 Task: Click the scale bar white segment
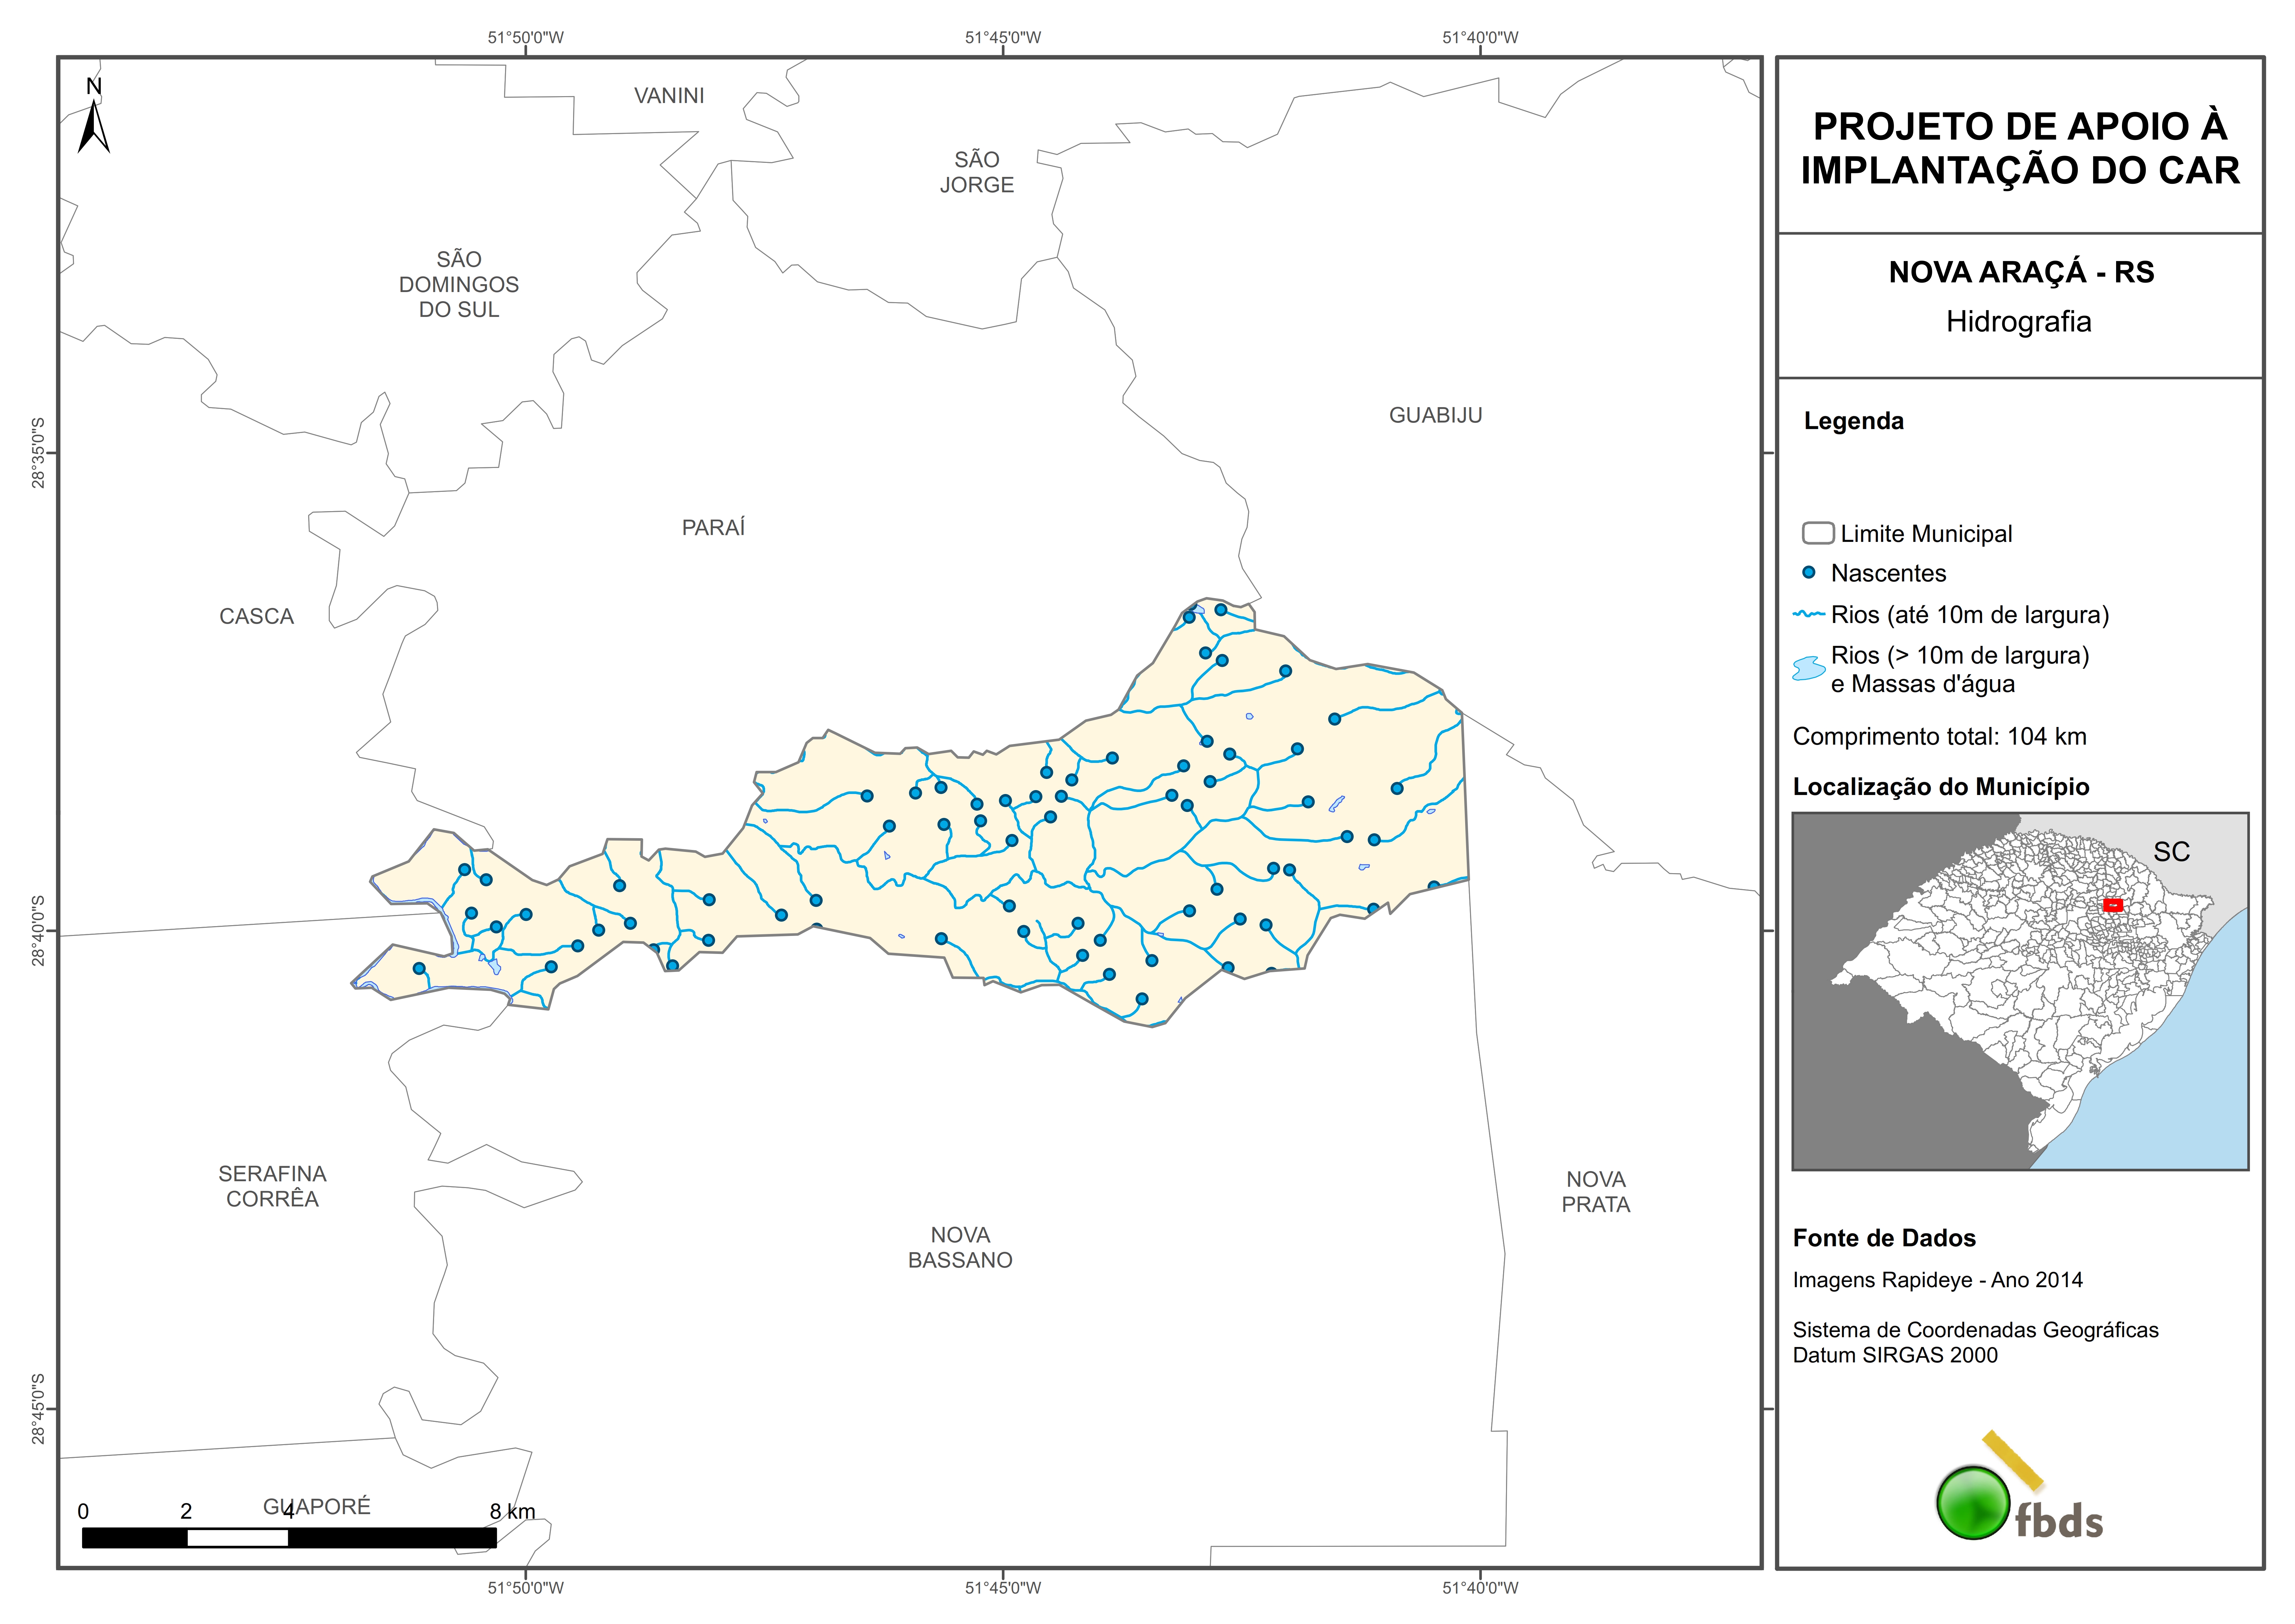click(238, 1538)
